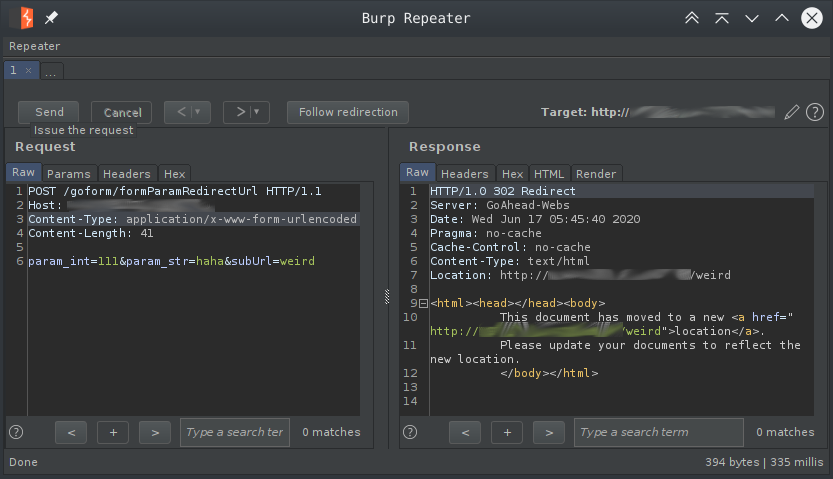833x479 pixels.
Task: Go to next match in request search
Action: pos(154,432)
